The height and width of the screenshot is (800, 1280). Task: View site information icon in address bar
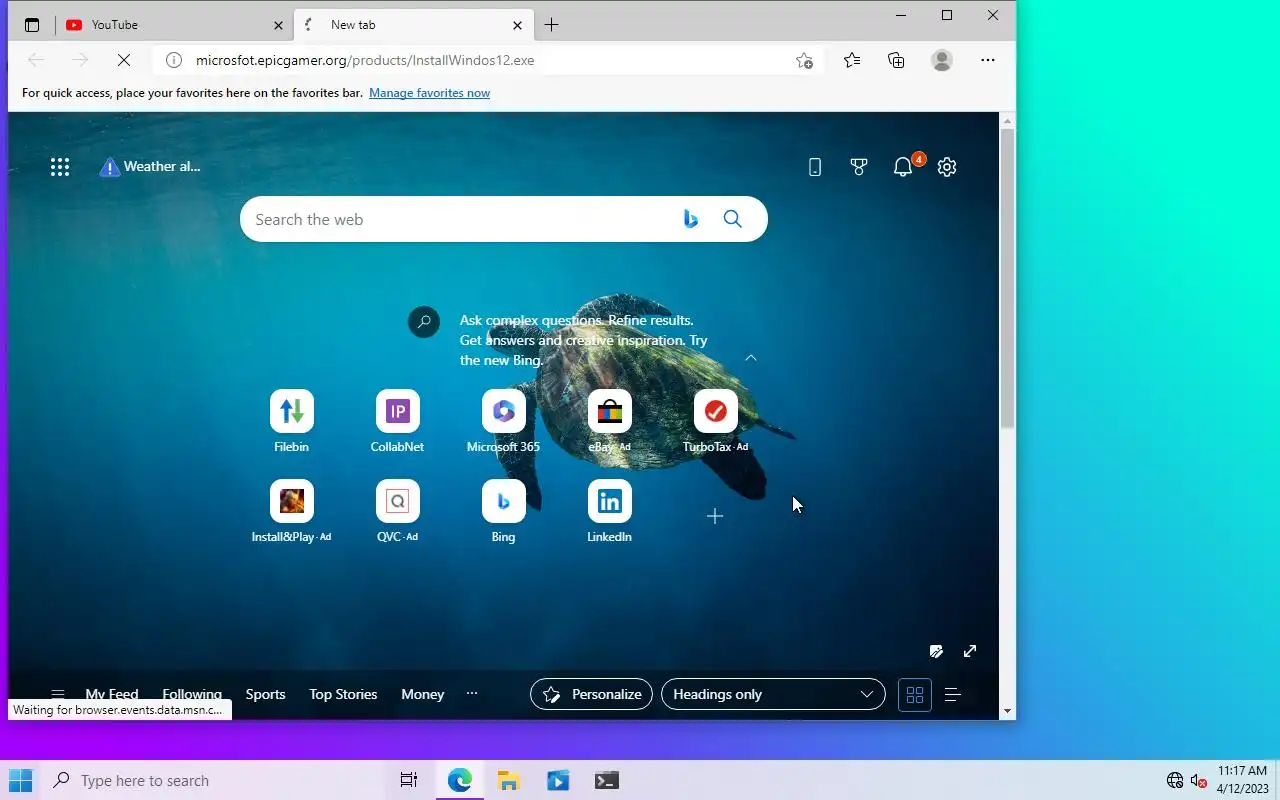[174, 60]
